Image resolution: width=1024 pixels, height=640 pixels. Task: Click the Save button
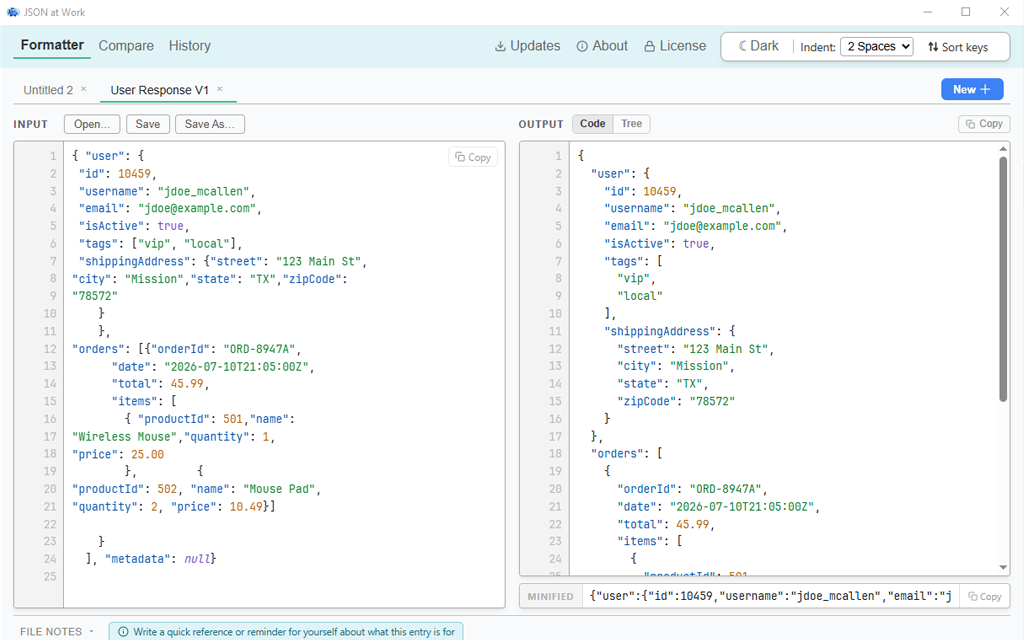(148, 124)
